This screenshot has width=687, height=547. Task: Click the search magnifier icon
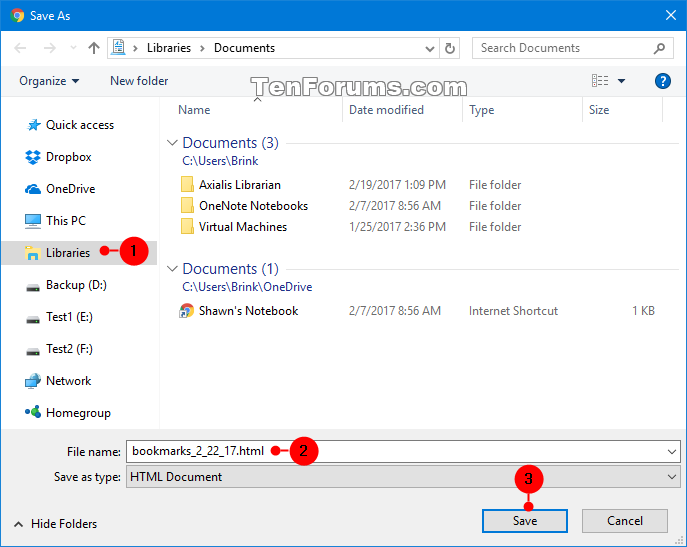tap(659, 48)
